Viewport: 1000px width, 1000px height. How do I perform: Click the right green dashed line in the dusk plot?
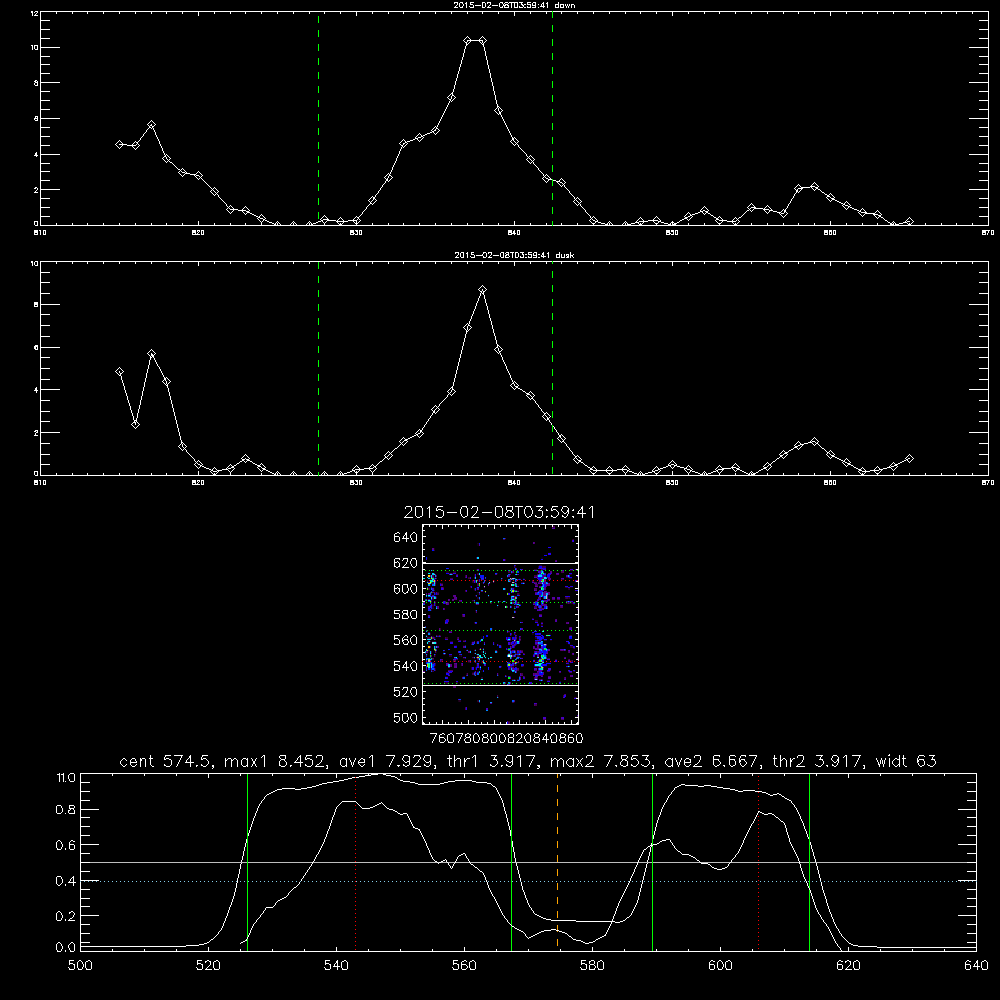pos(552,369)
